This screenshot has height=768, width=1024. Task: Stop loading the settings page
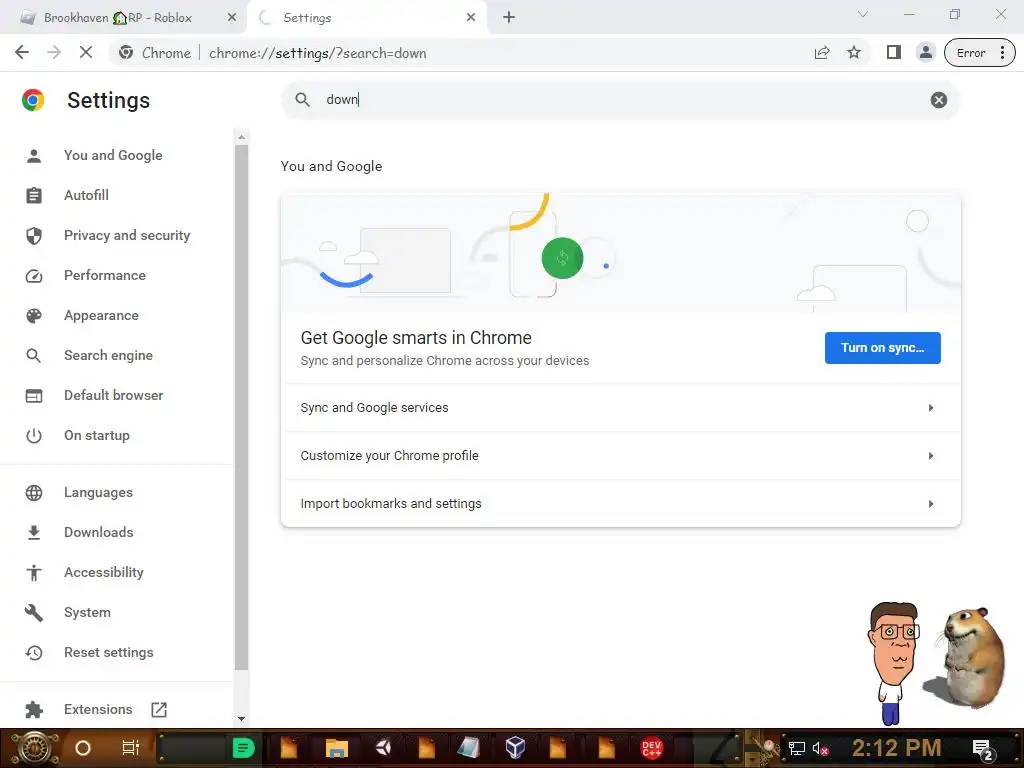pos(86,52)
